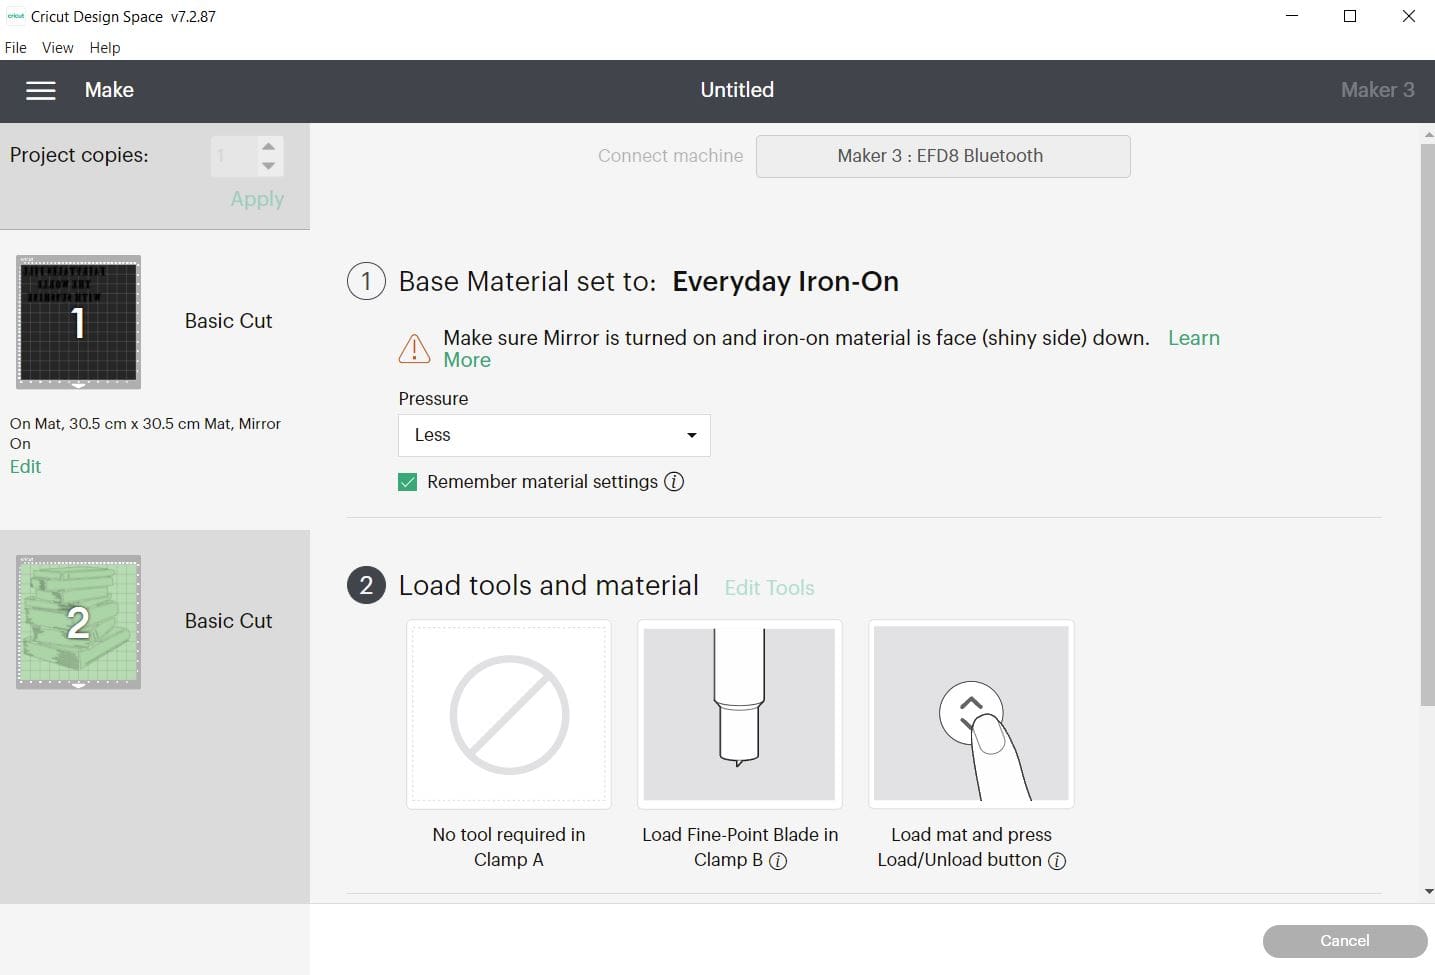Viewport: 1435px width, 975px height.
Task: Click the step 1 circle number
Action: coord(366,281)
